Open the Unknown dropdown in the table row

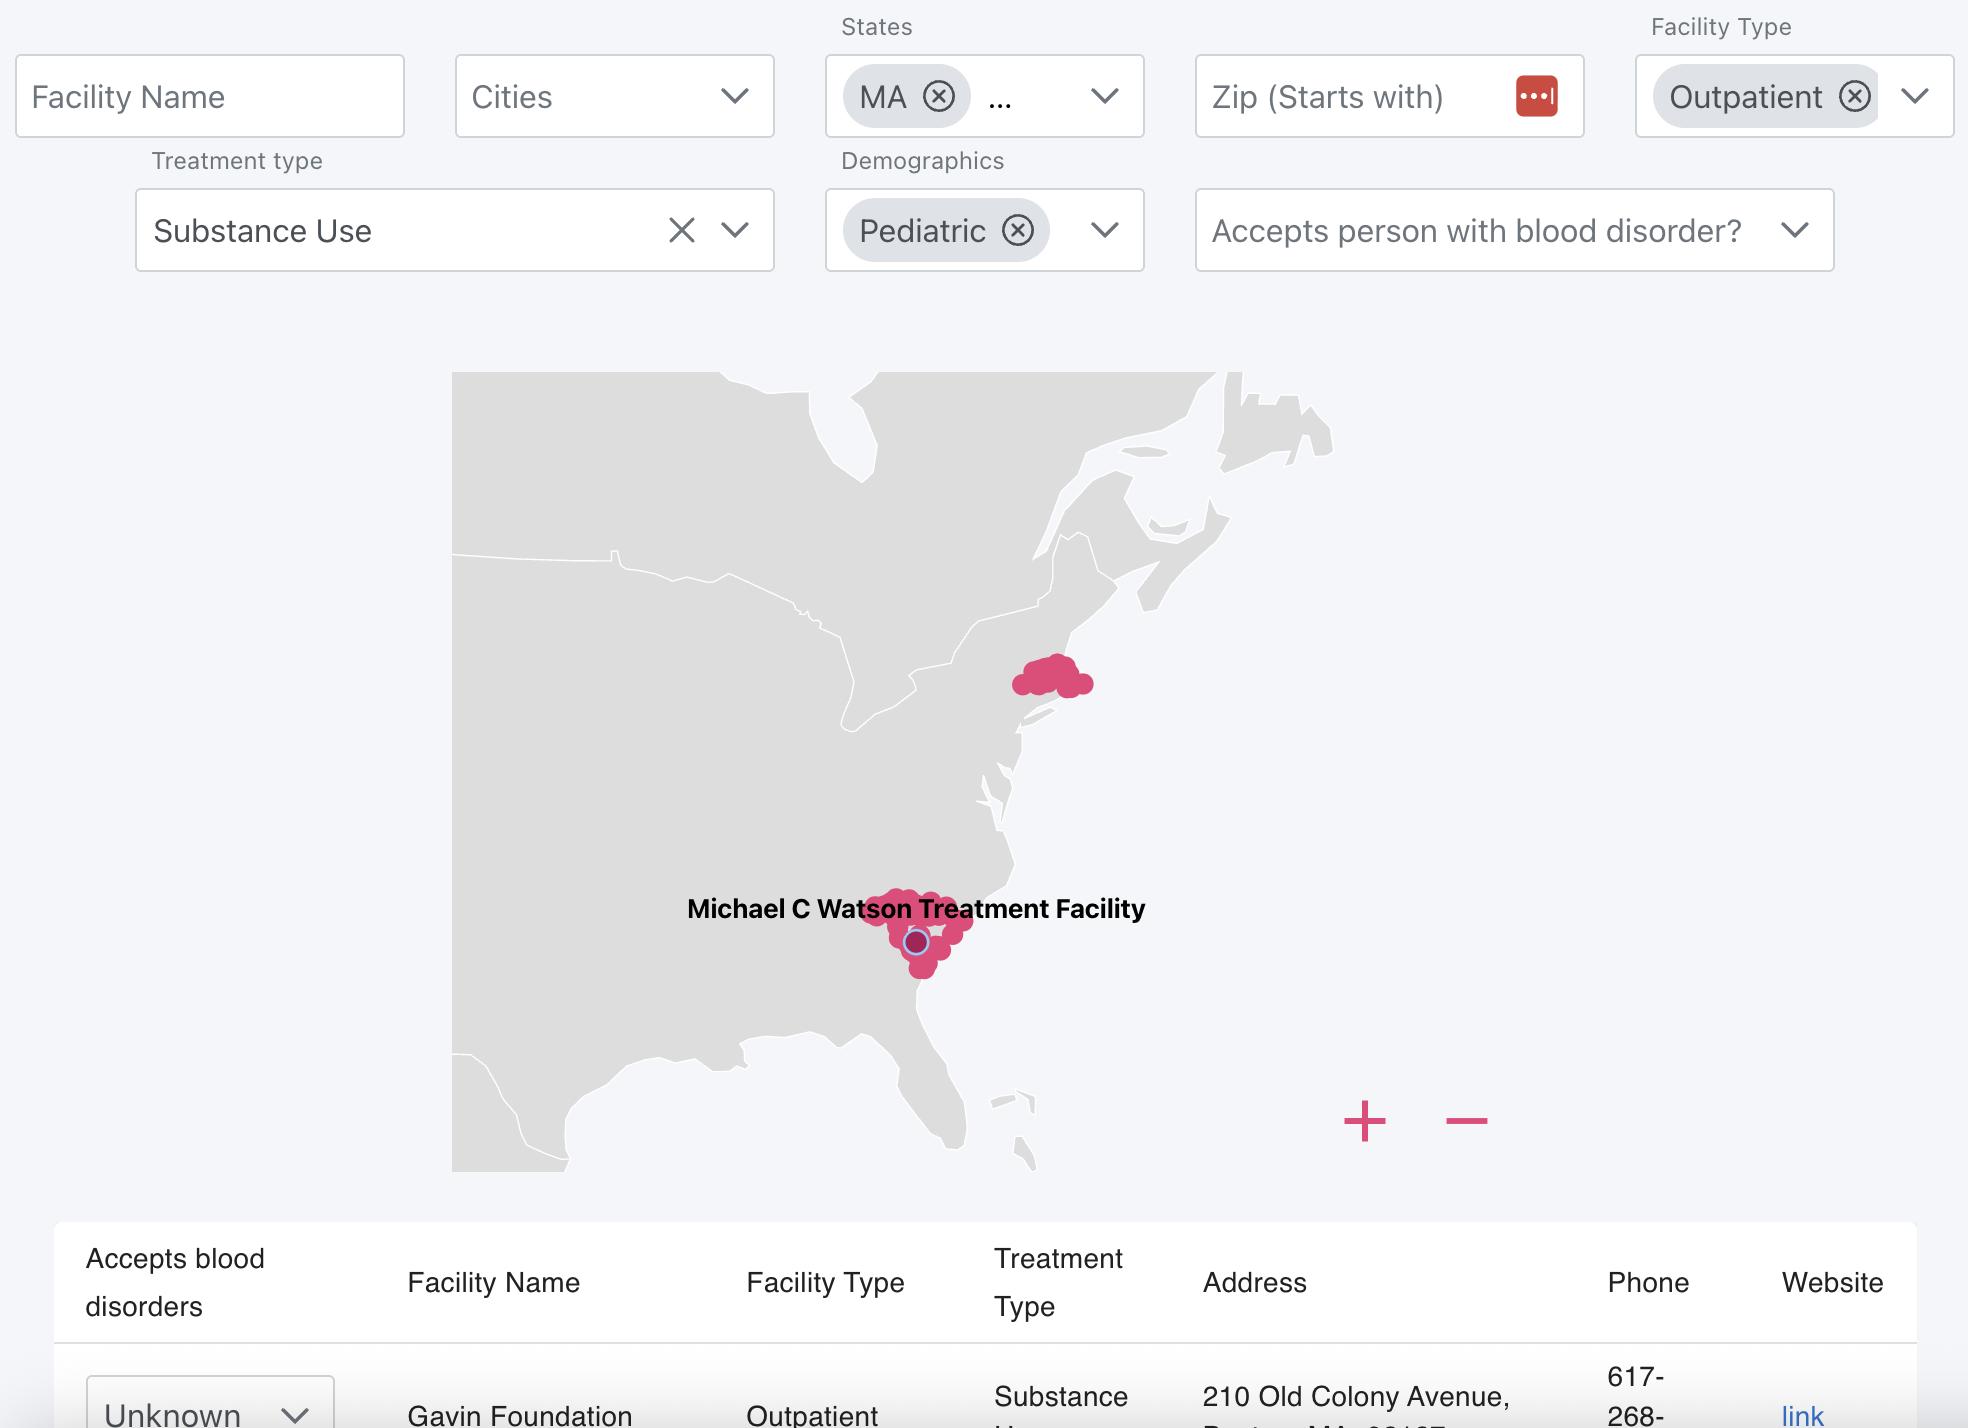[x=209, y=1410]
